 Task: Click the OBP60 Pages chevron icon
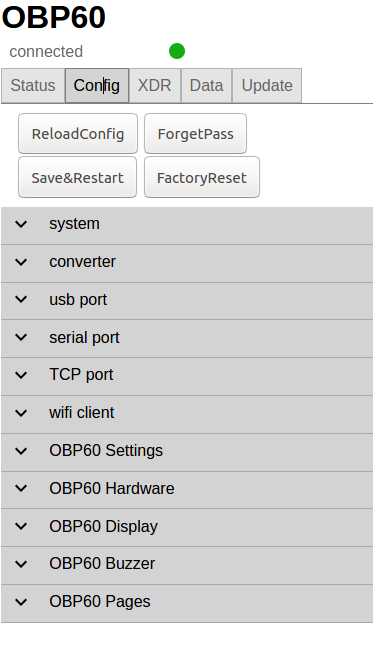coord(21,602)
